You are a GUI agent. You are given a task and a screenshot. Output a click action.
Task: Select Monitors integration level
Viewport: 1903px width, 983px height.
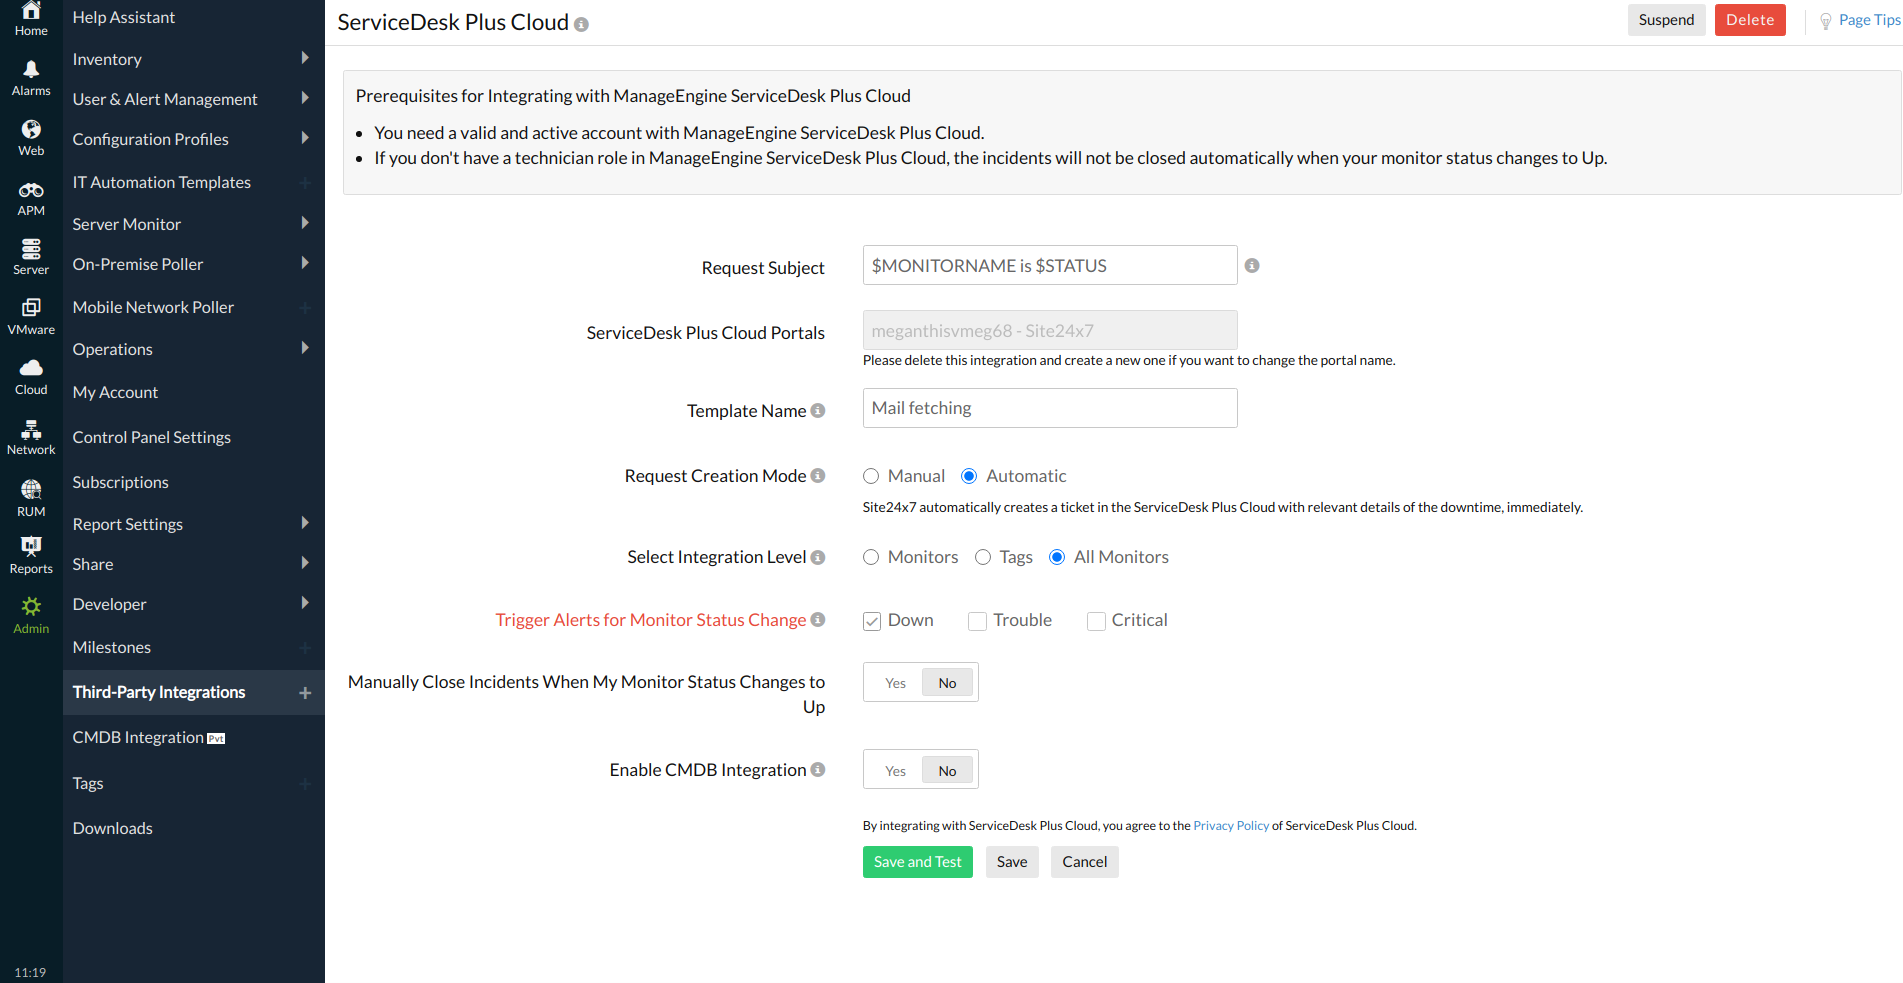click(x=871, y=557)
